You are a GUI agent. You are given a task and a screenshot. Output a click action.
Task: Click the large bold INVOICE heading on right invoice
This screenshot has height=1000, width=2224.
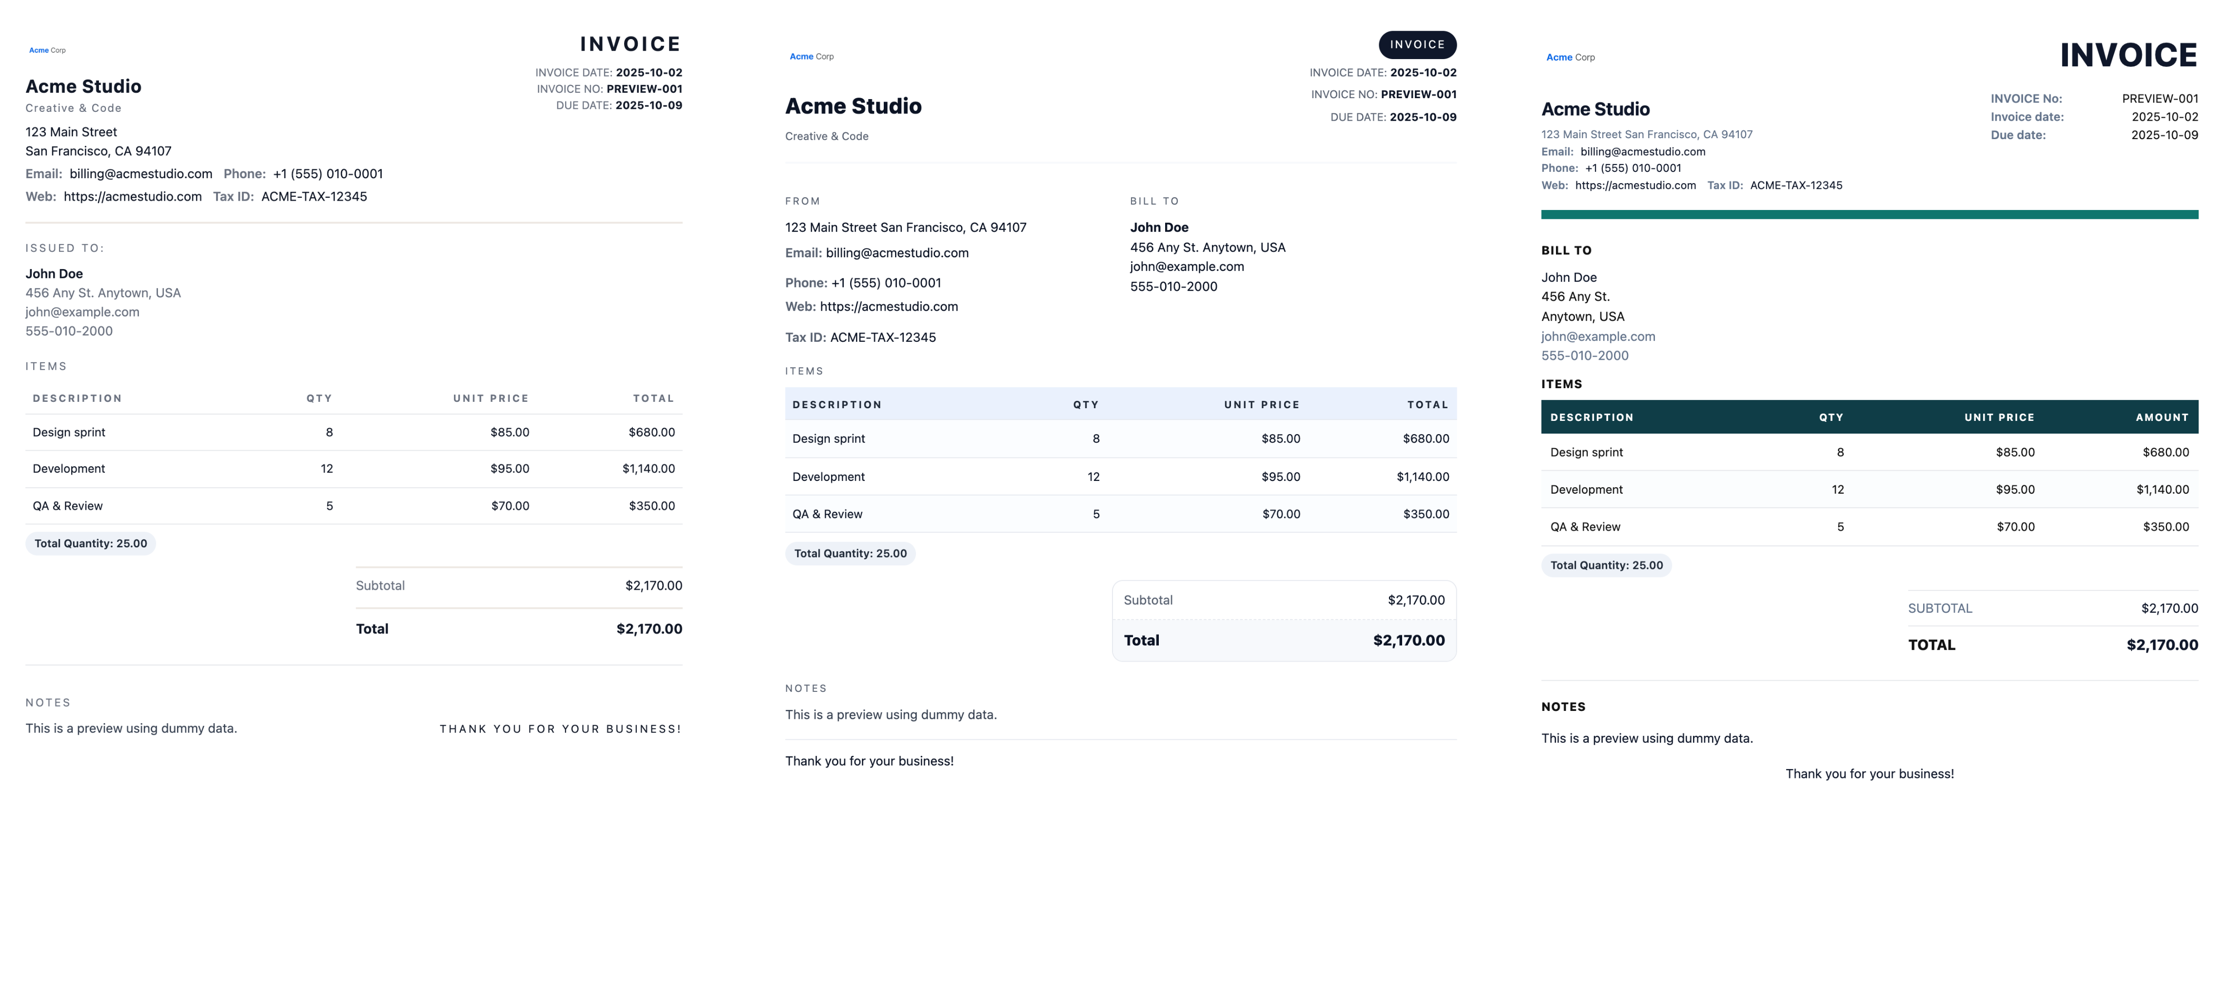click(x=2127, y=56)
